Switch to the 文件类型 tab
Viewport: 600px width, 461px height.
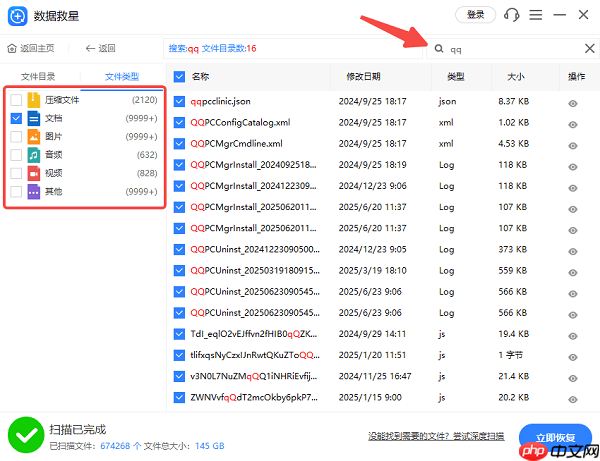(x=122, y=77)
